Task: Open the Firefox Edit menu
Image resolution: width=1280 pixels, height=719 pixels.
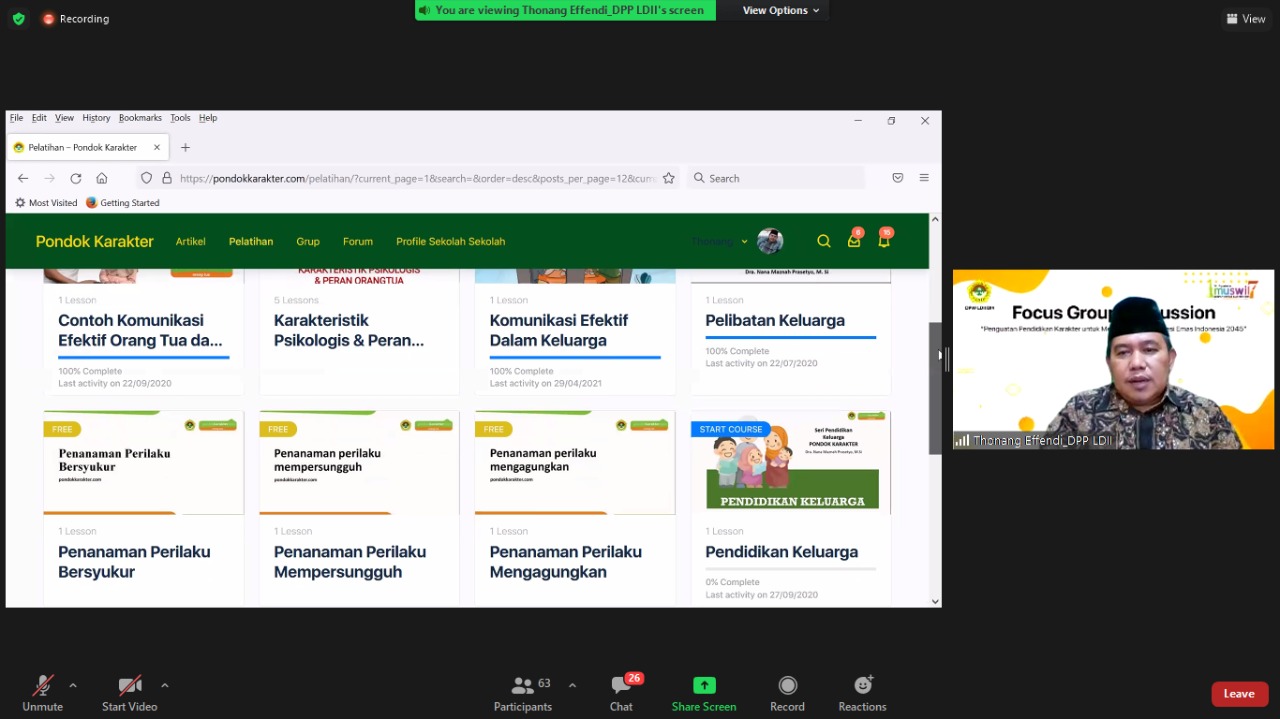Action: tap(39, 118)
